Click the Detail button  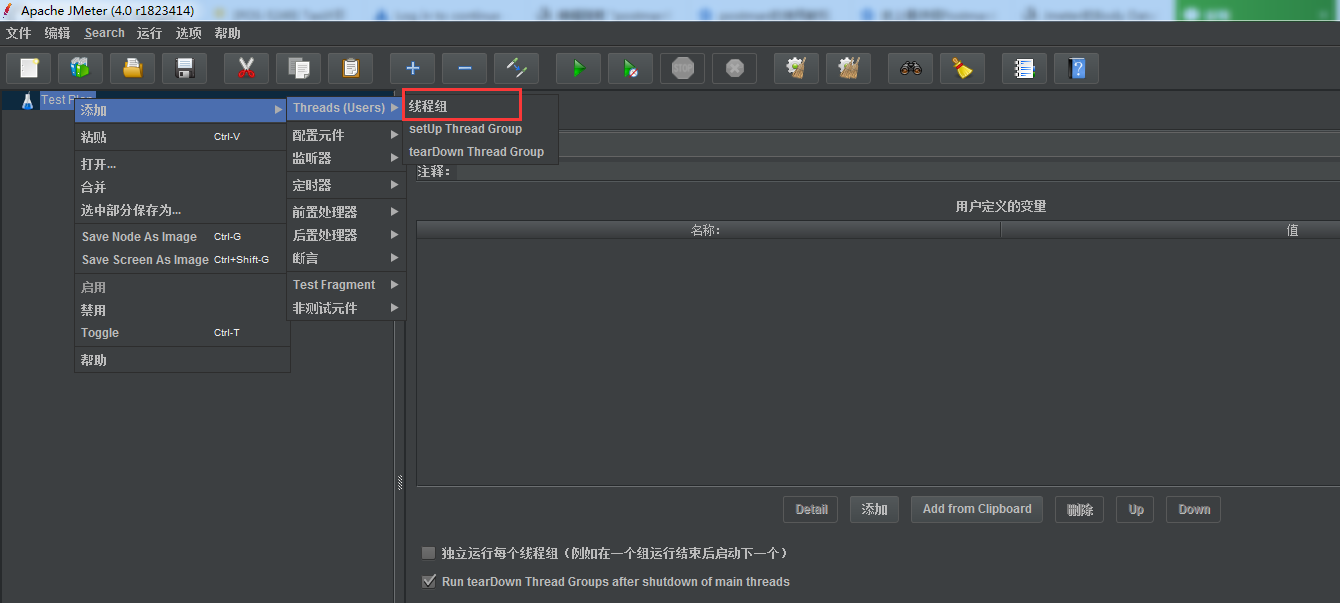pos(811,509)
